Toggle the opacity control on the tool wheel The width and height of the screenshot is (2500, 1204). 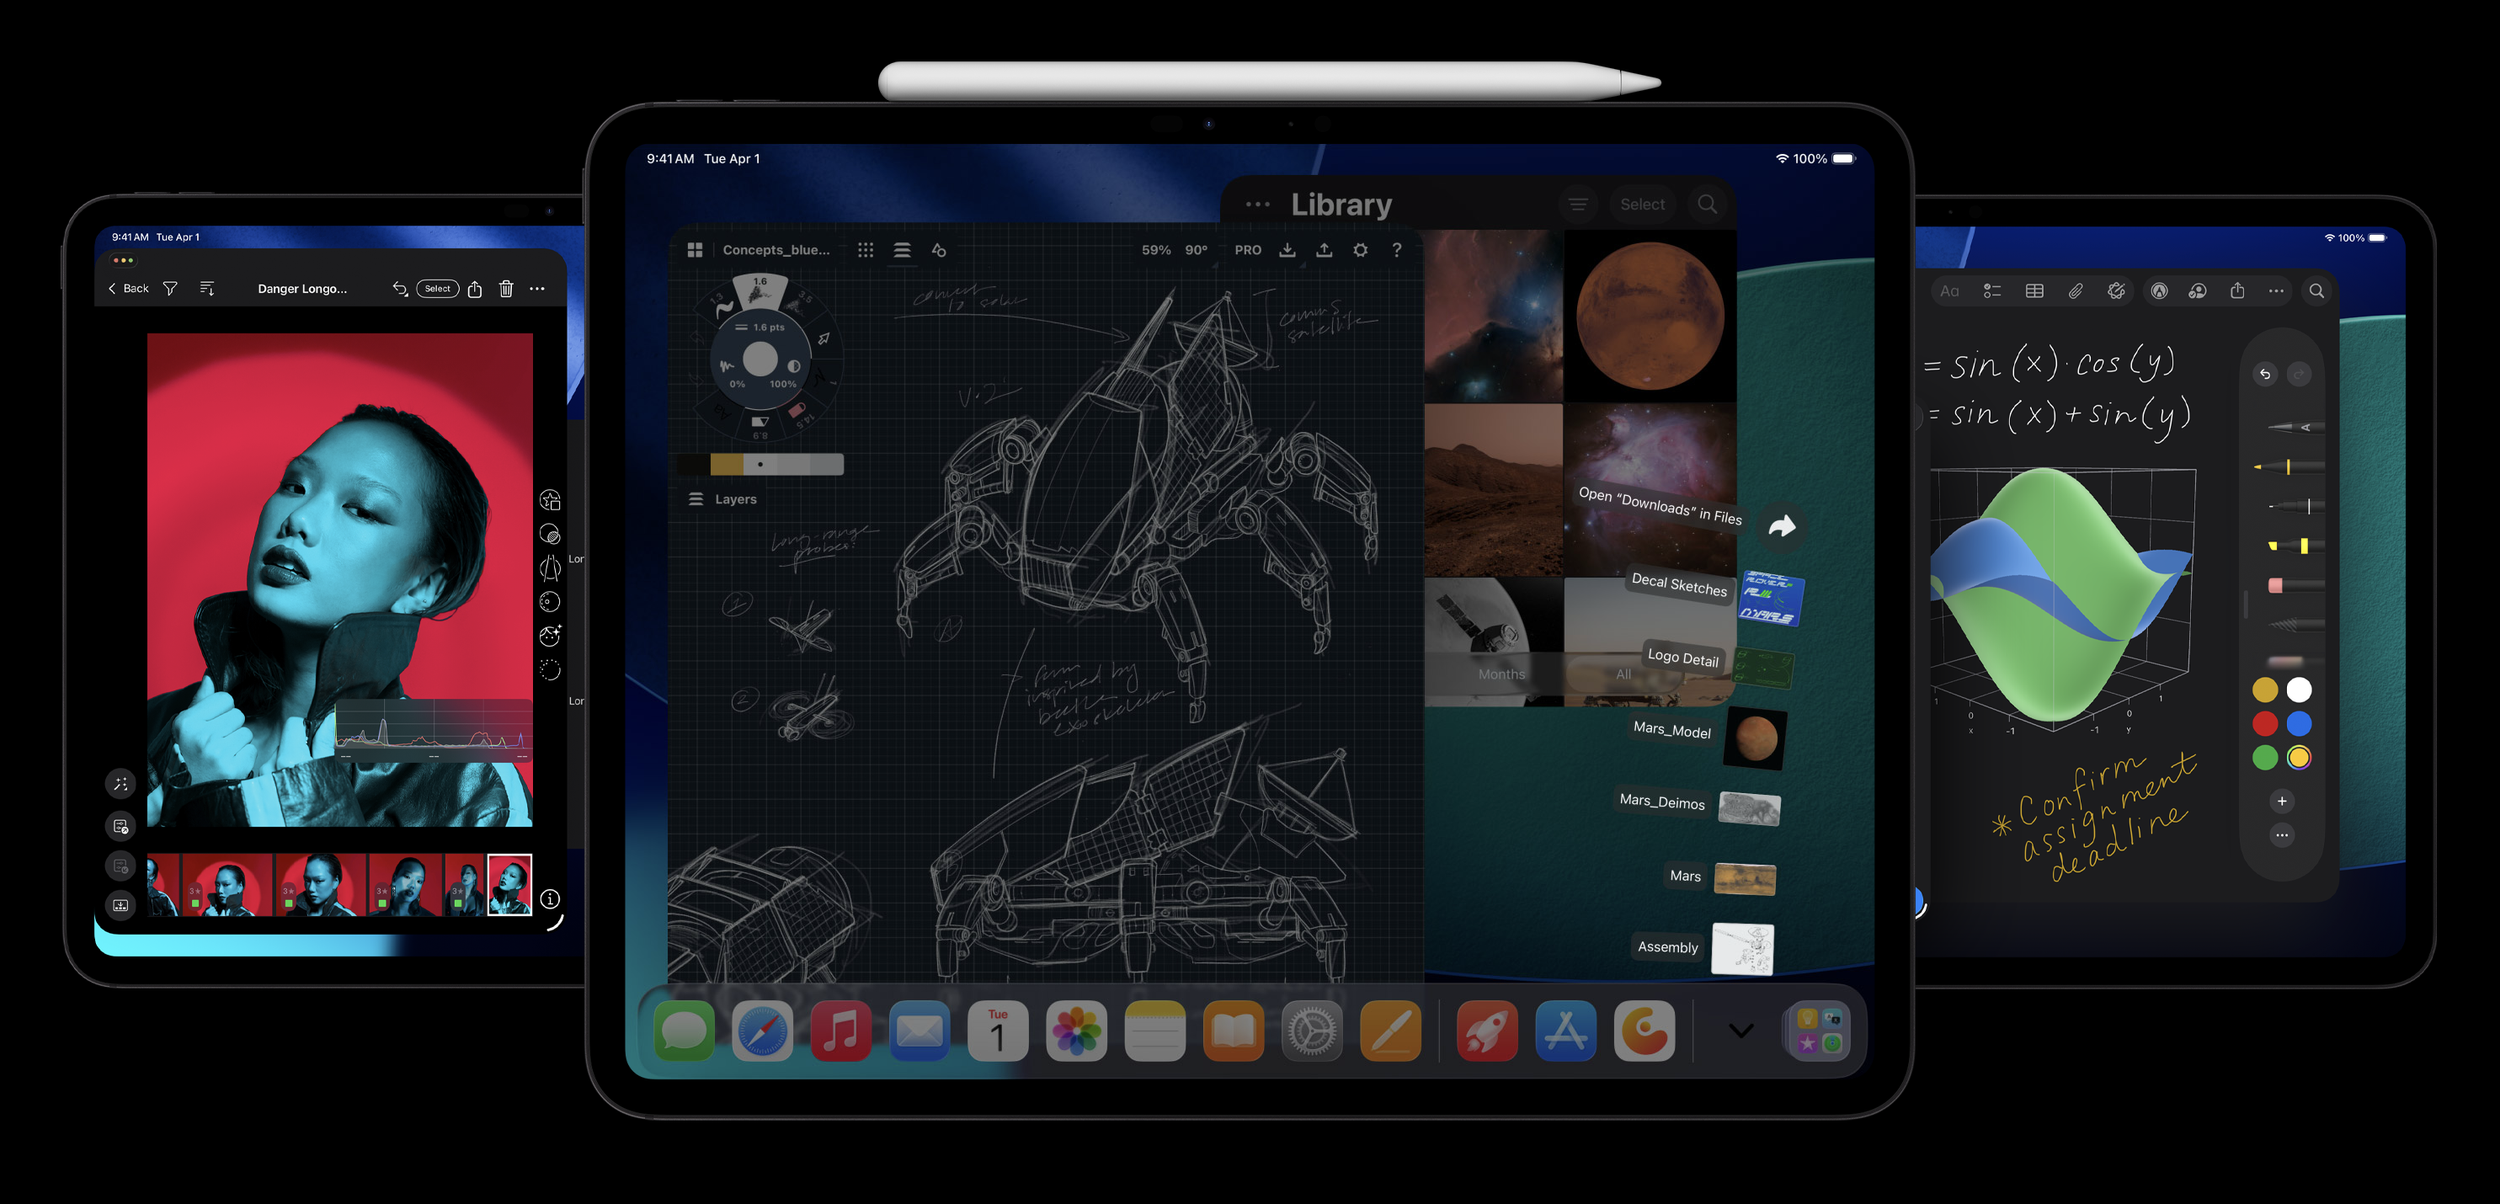pos(794,366)
